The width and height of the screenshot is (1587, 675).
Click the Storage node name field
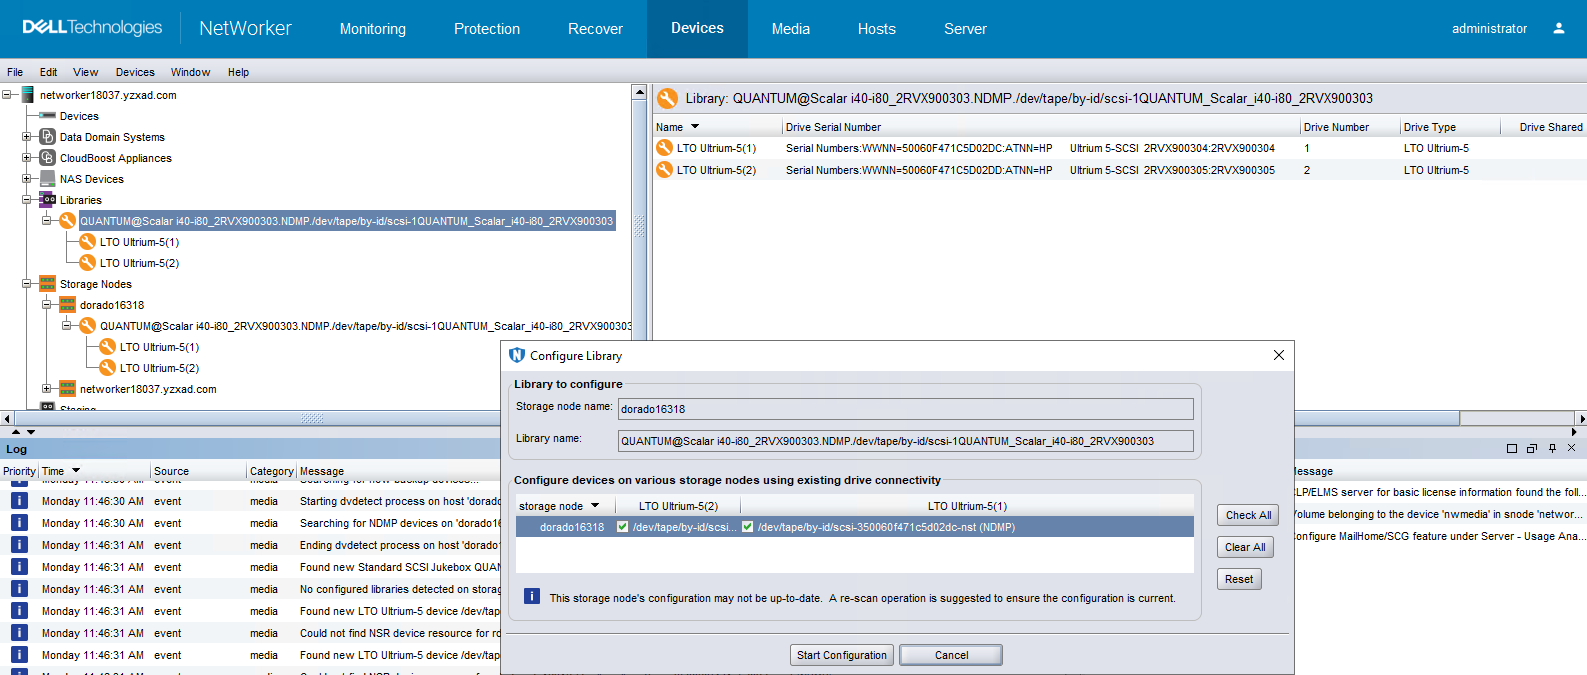906,409
